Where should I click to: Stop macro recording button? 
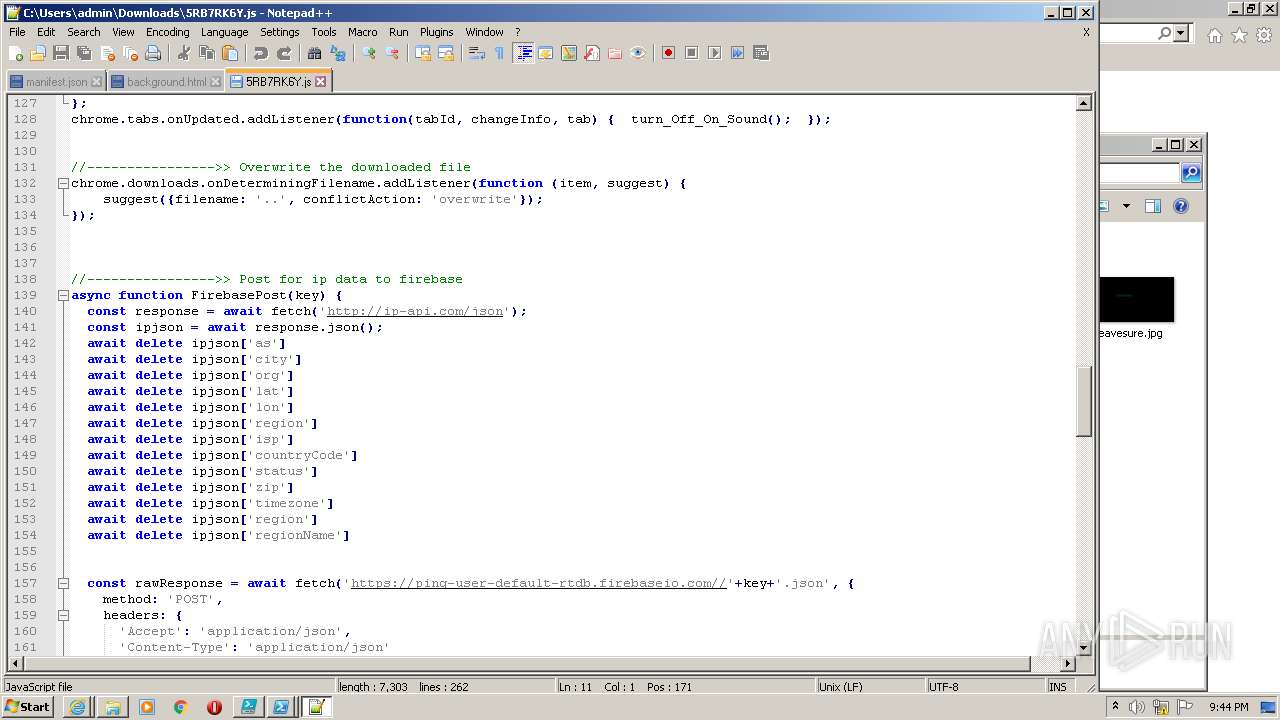pyautogui.click(x=691, y=53)
